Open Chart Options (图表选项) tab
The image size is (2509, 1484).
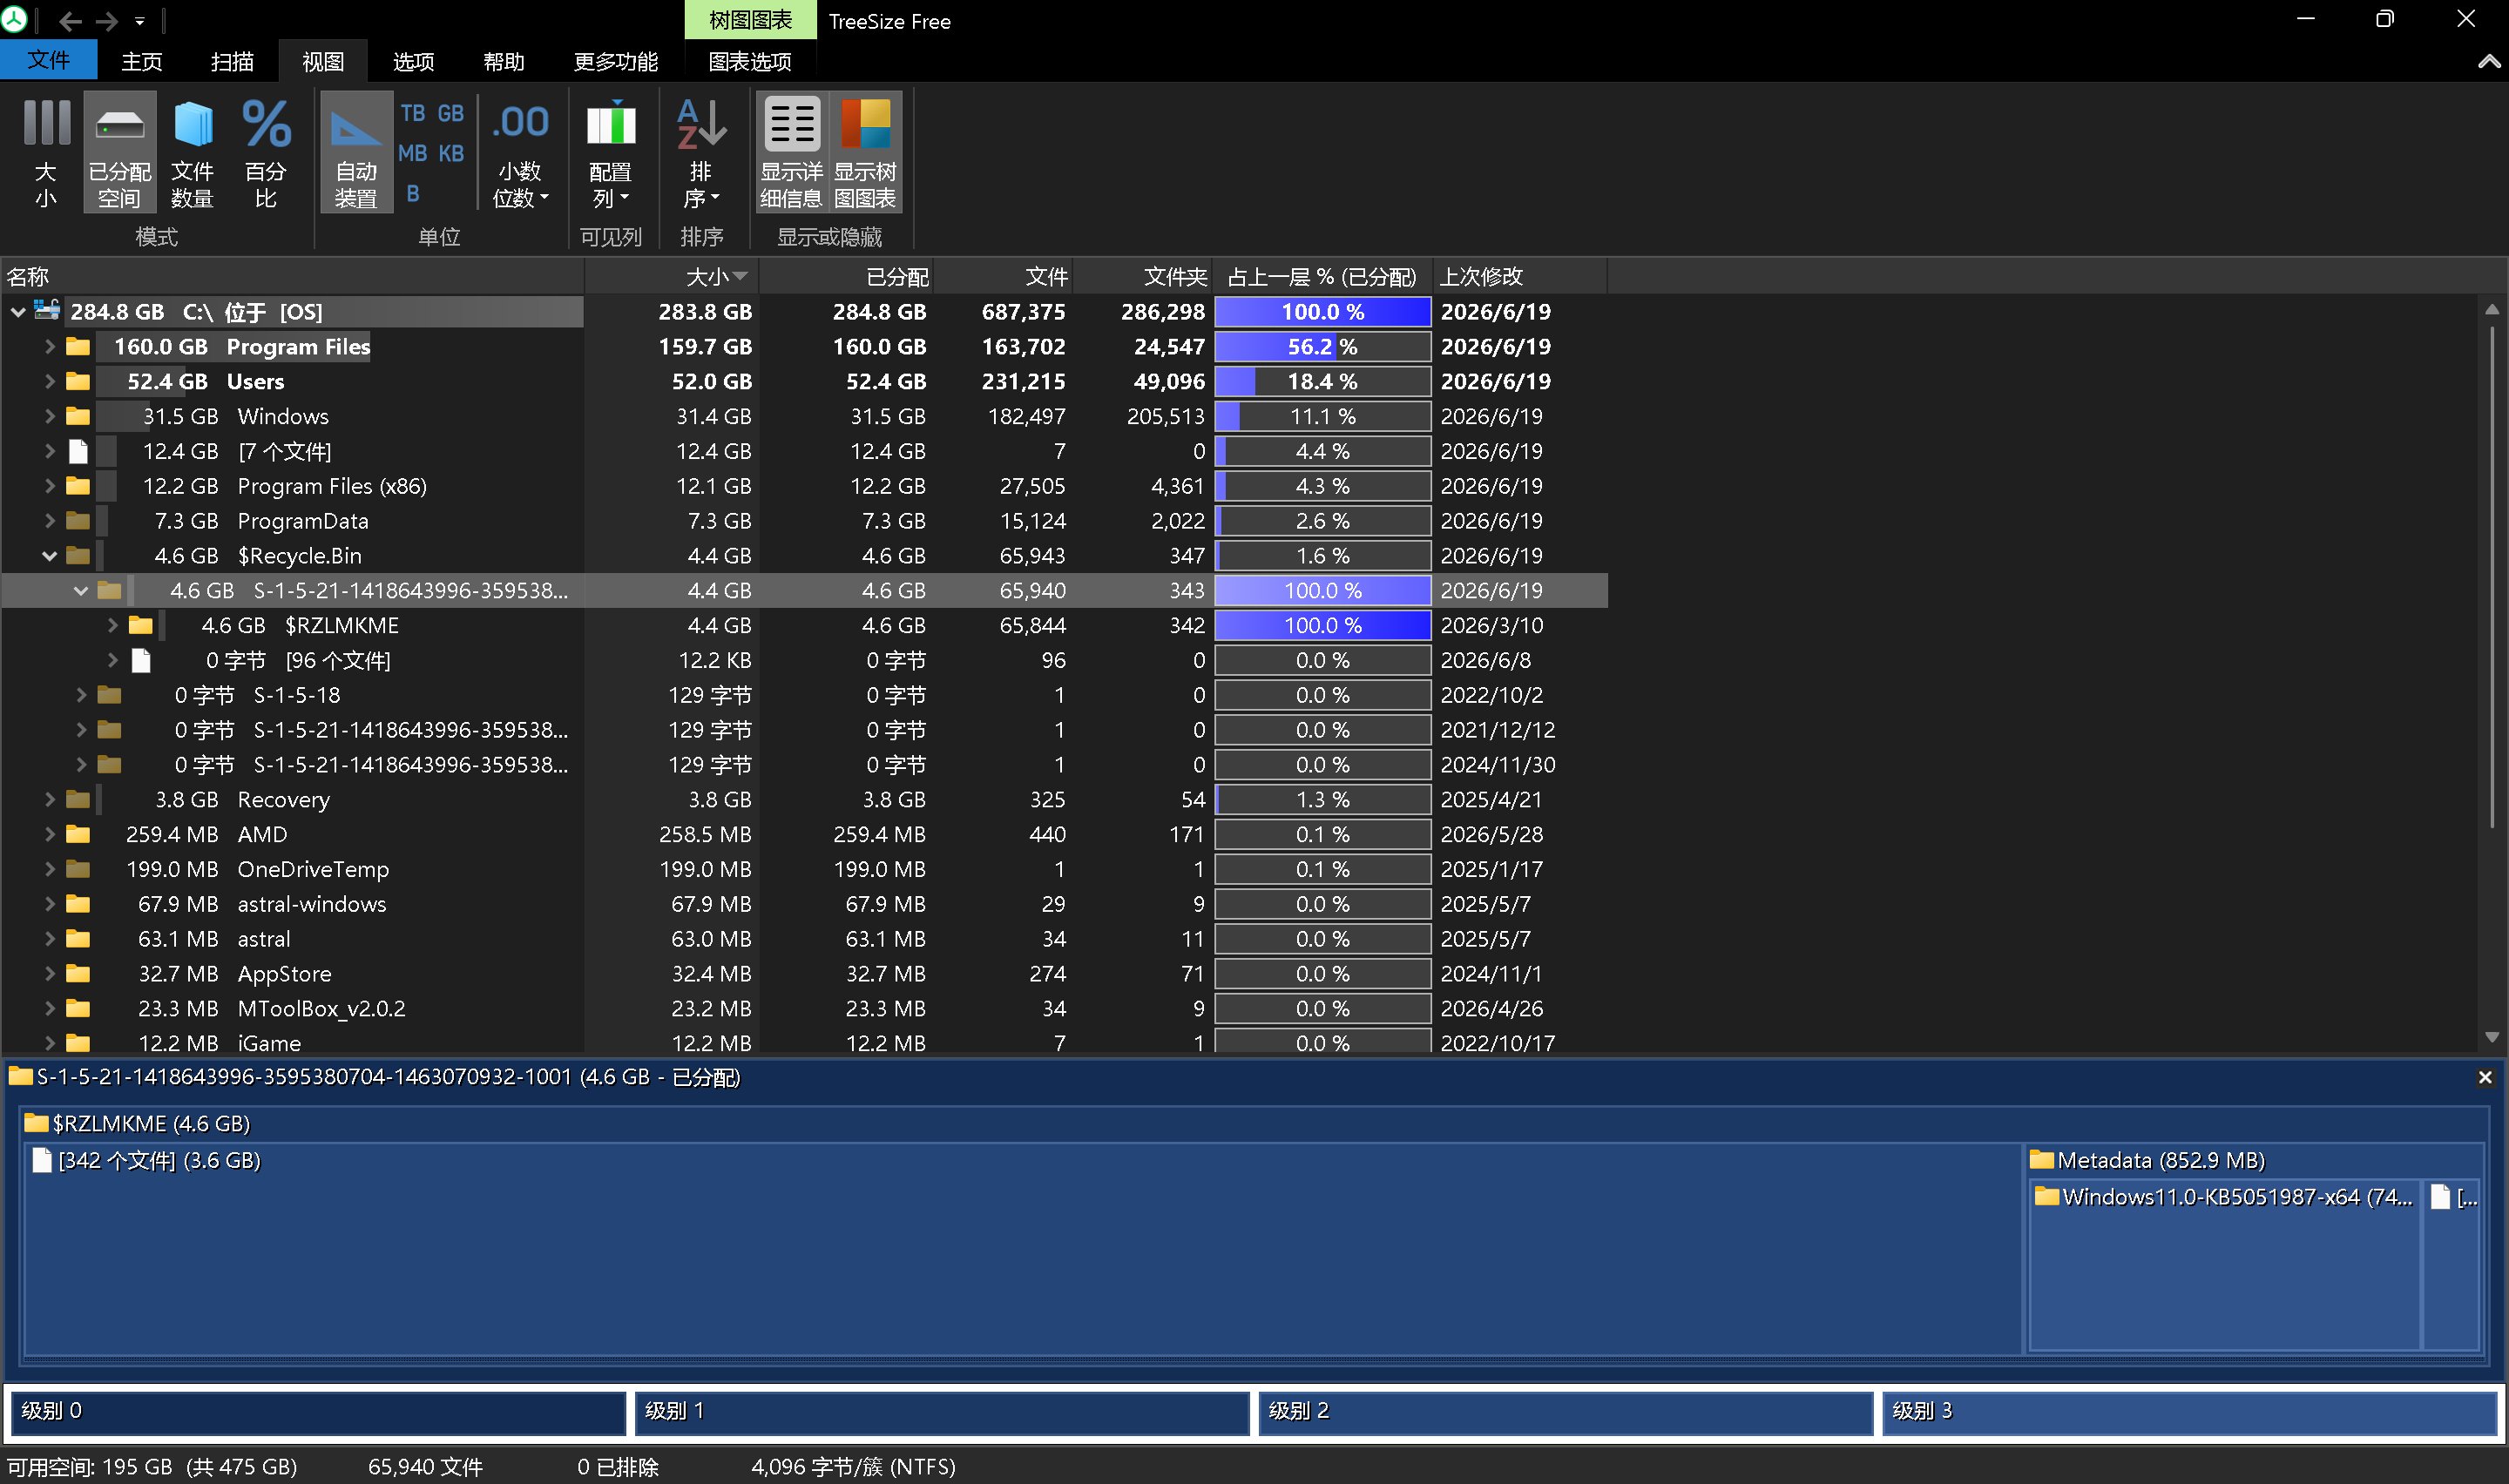pos(750,61)
